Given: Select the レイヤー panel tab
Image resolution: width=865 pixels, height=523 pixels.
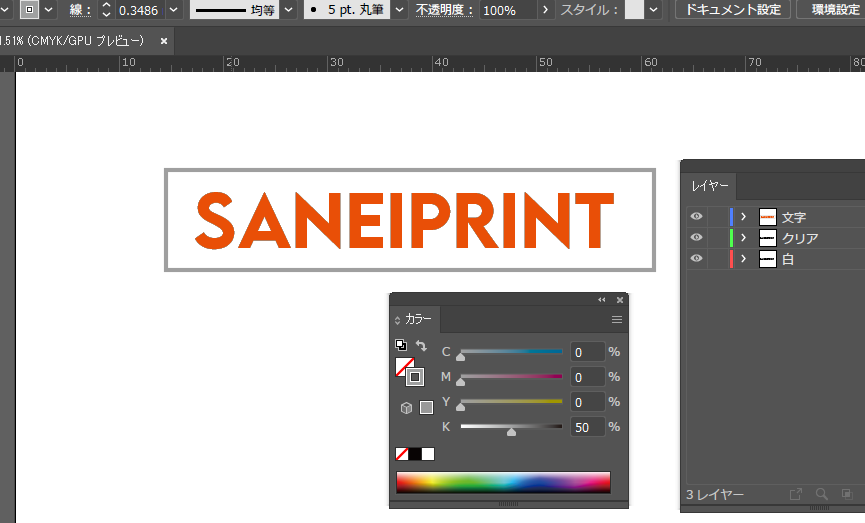Looking at the screenshot, I should click(x=710, y=186).
